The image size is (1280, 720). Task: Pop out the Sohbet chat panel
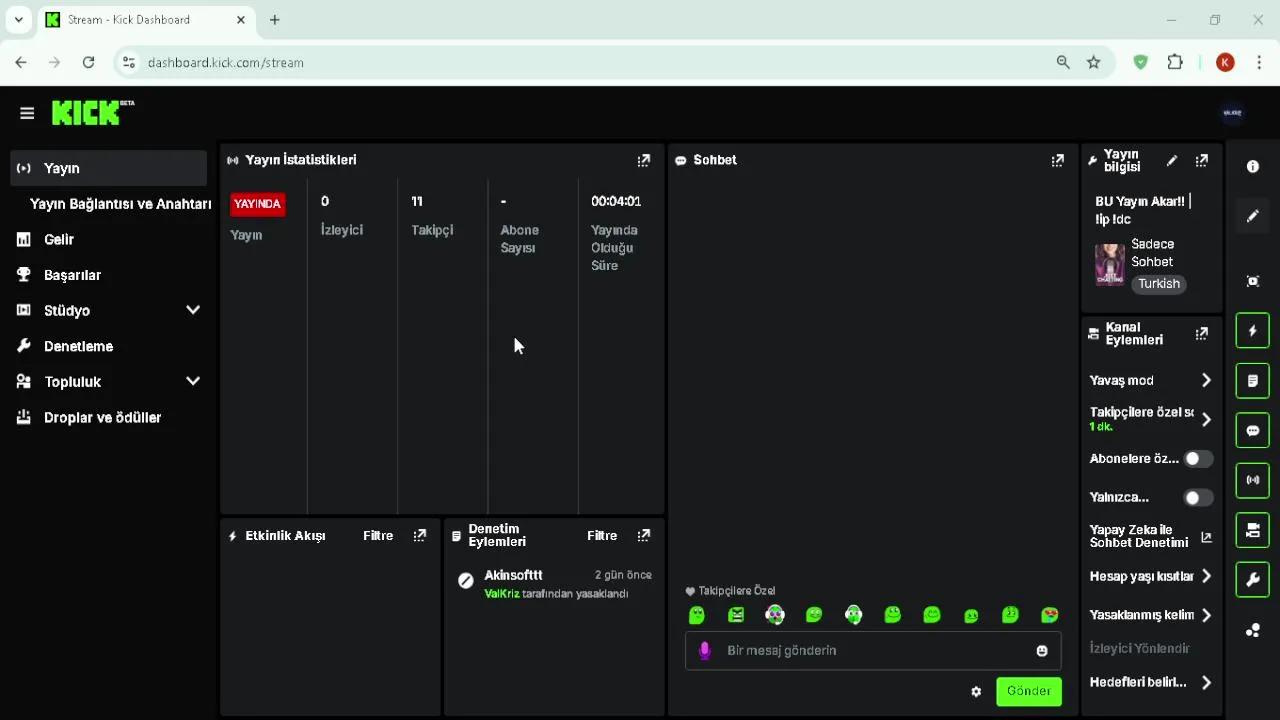pyautogui.click(x=1058, y=160)
